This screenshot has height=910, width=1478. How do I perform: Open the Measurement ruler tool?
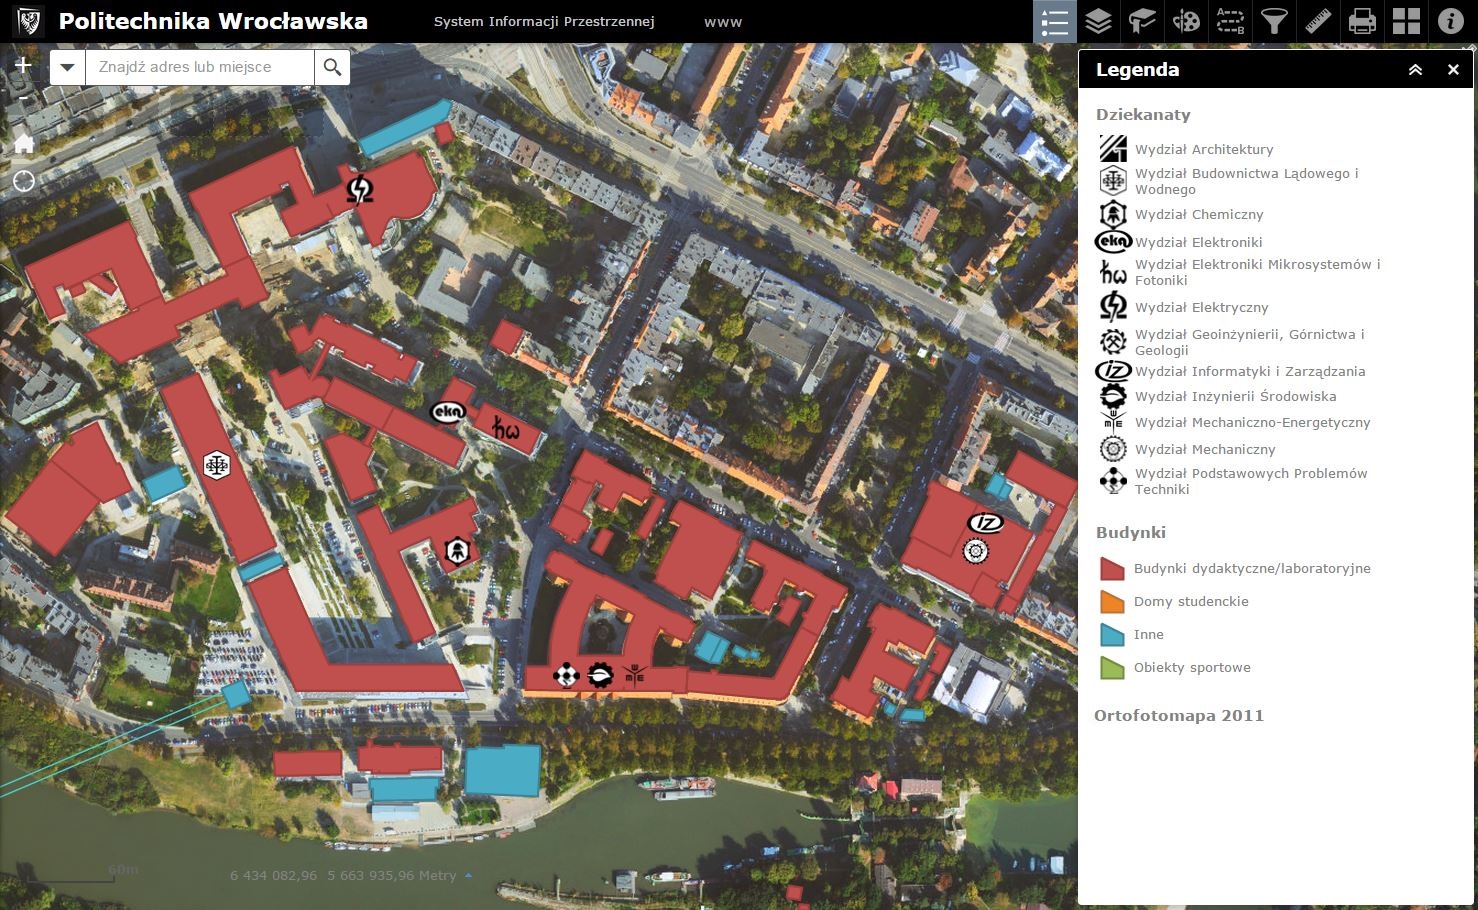(1318, 21)
